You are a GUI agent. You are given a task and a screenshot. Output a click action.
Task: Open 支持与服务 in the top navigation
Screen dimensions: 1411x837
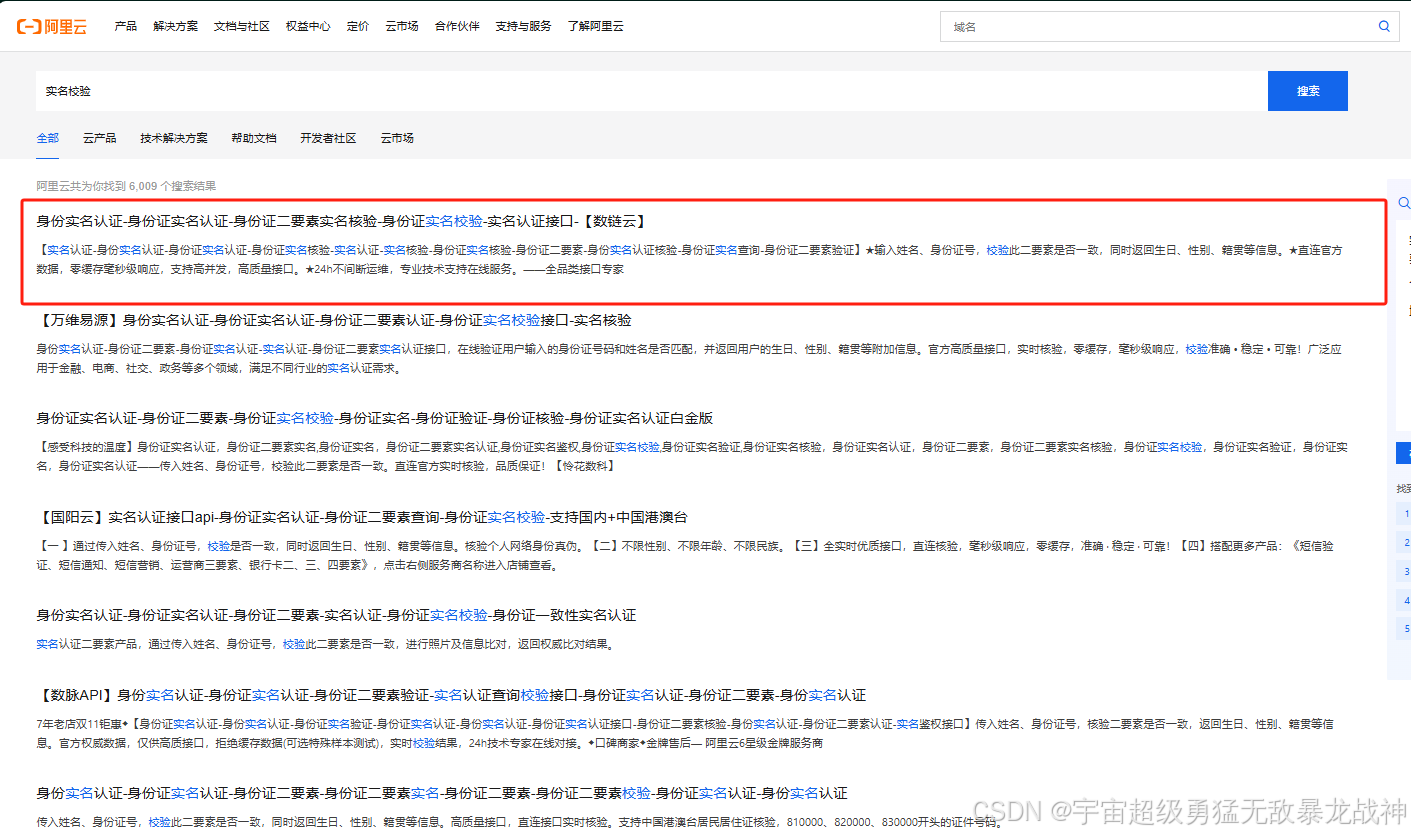tap(523, 26)
